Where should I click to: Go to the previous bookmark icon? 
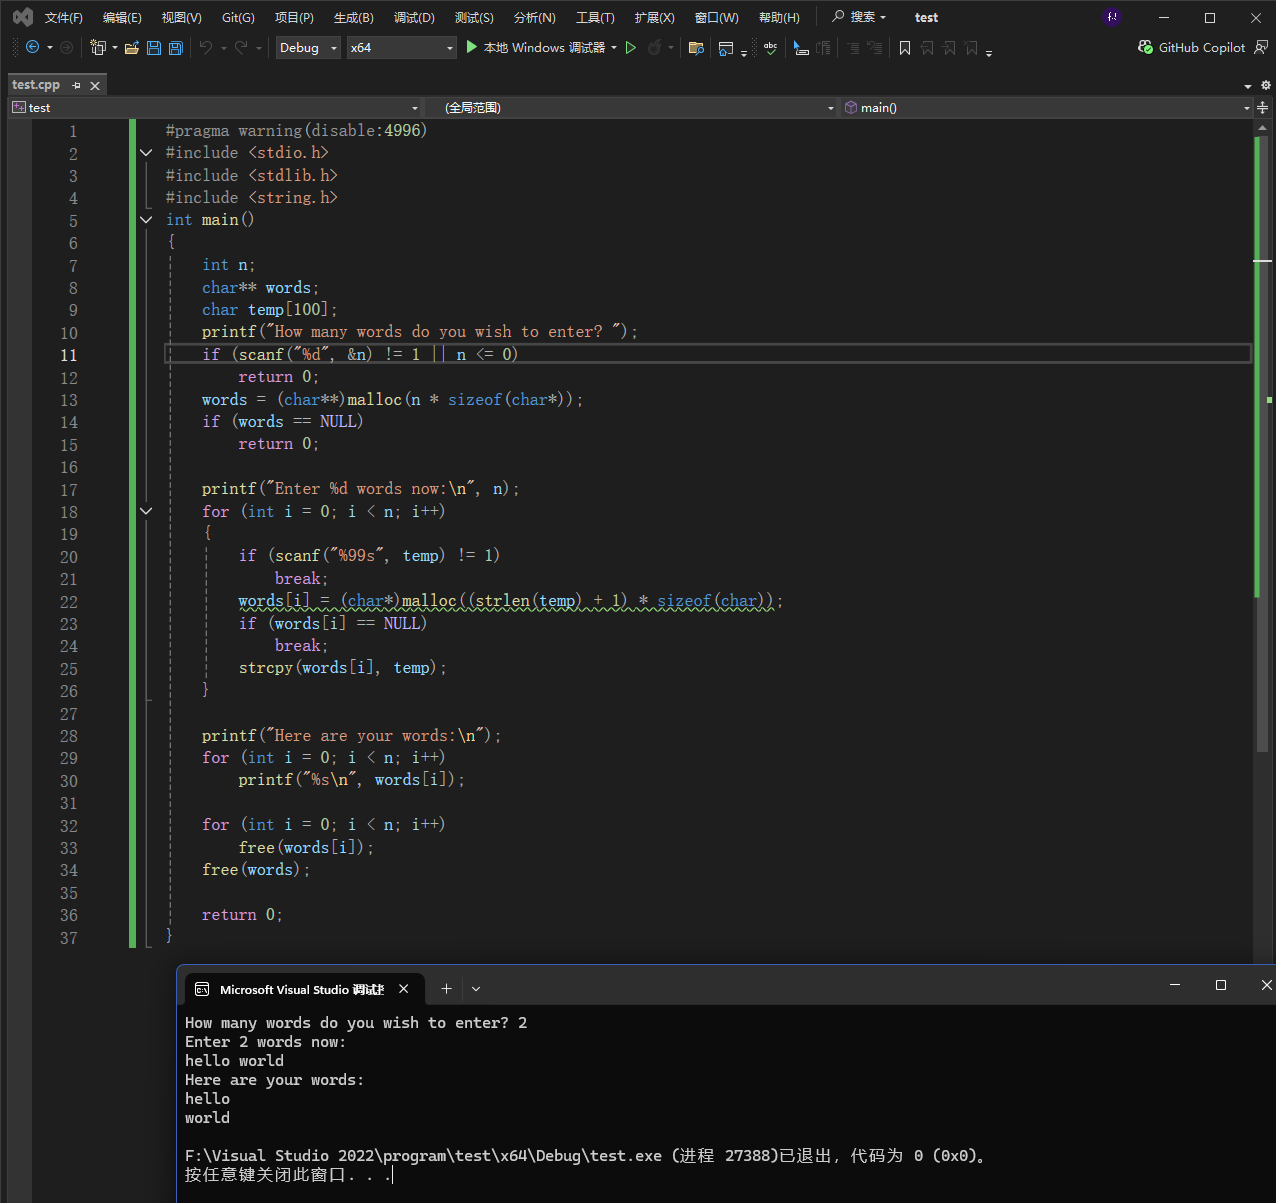pyautogui.click(x=927, y=47)
